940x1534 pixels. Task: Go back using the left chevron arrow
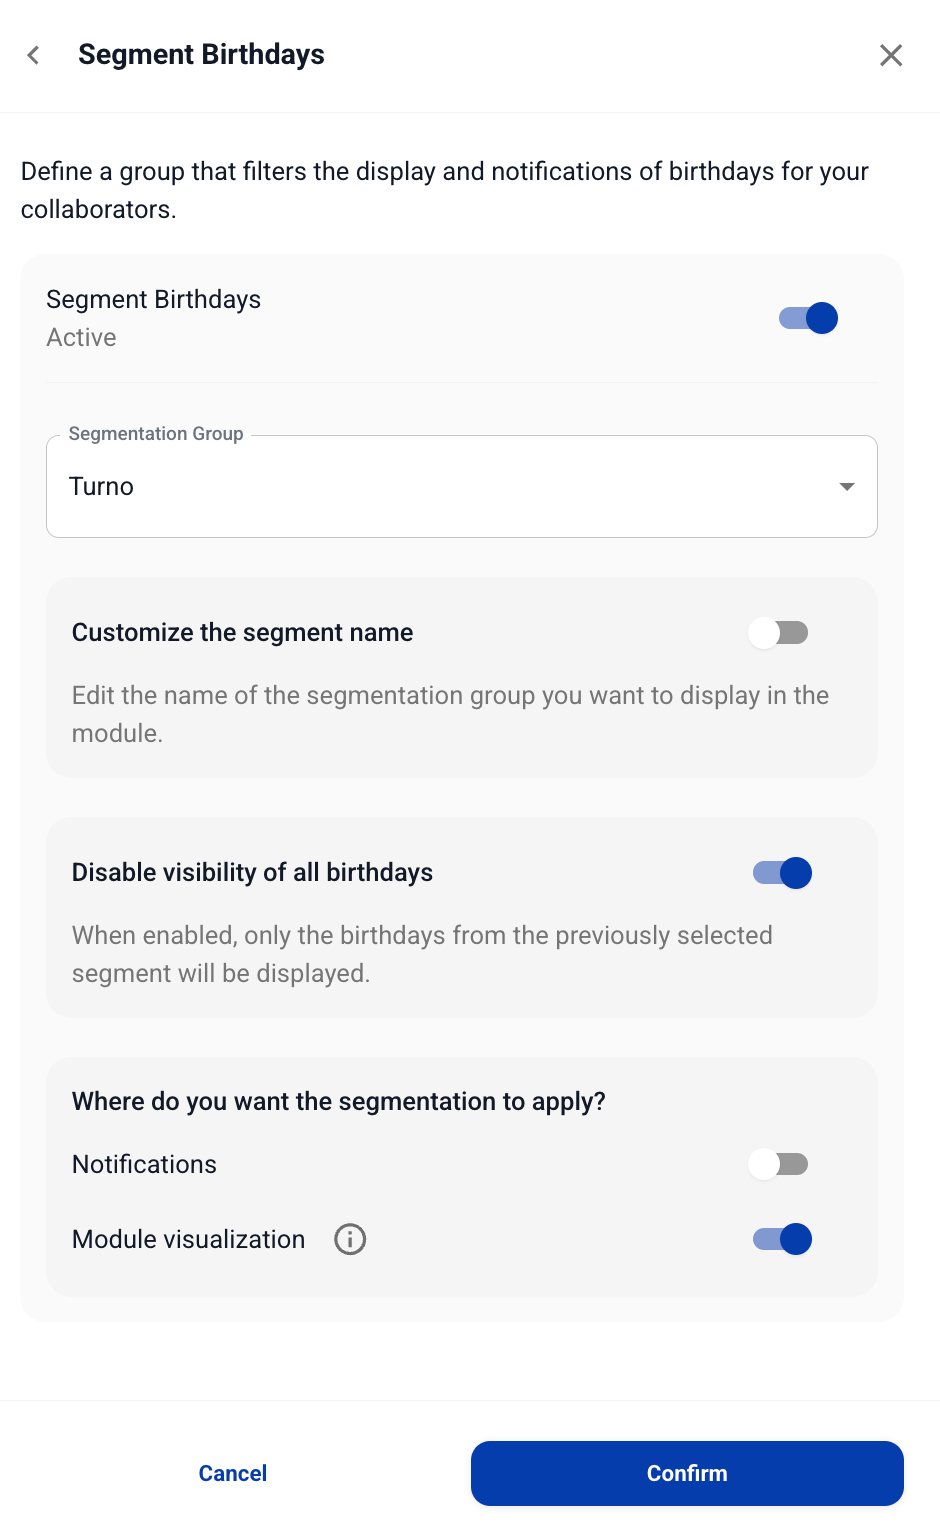(x=34, y=55)
